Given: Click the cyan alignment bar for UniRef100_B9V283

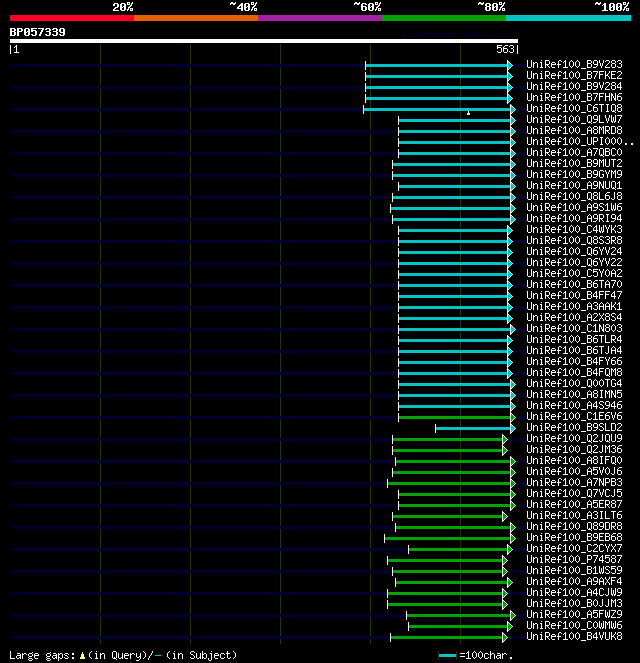Looking at the screenshot, I should pyautogui.click(x=437, y=65).
